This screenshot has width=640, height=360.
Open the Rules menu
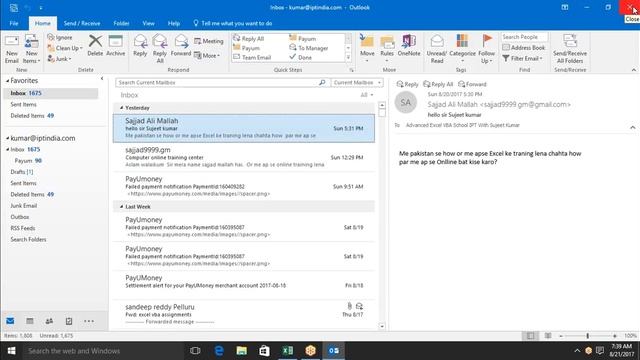[x=387, y=49]
